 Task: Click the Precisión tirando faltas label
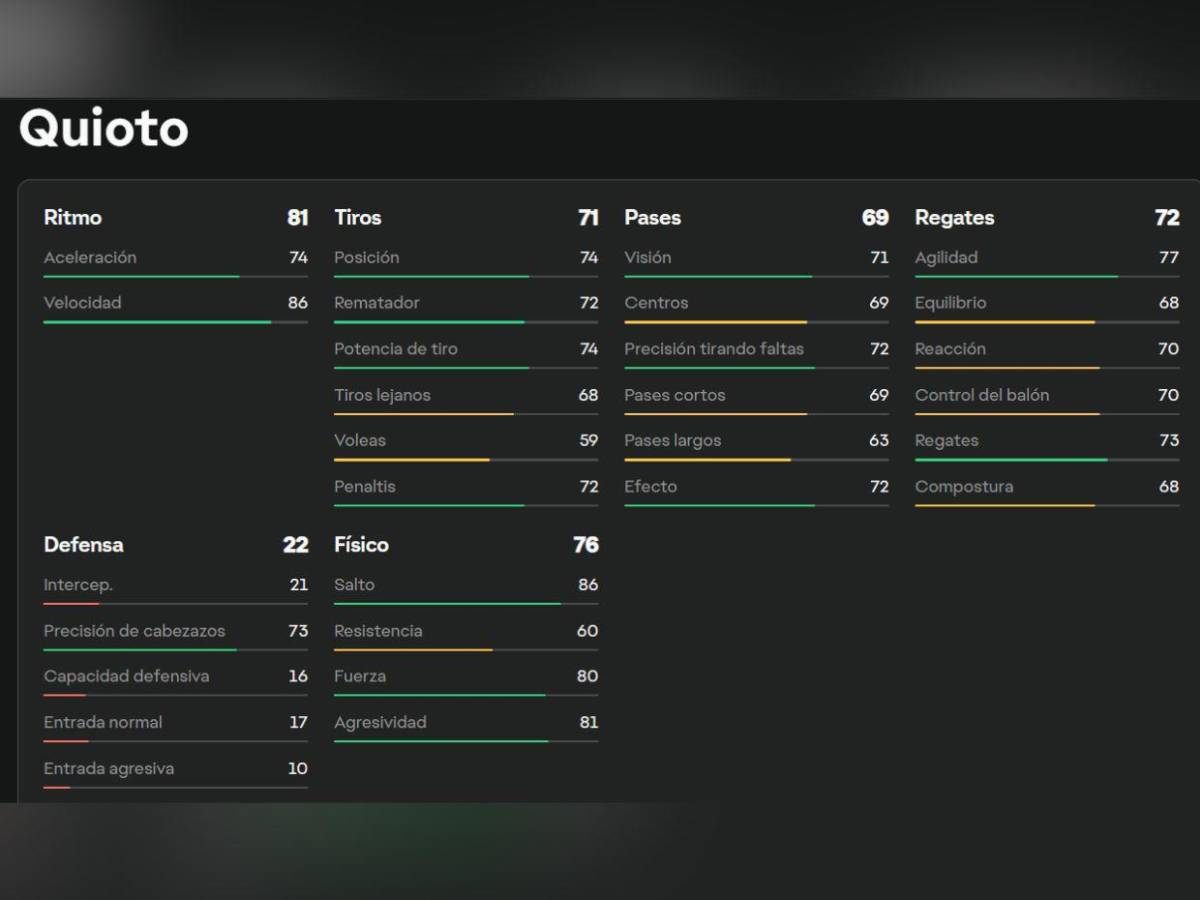(x=714, y=349)
